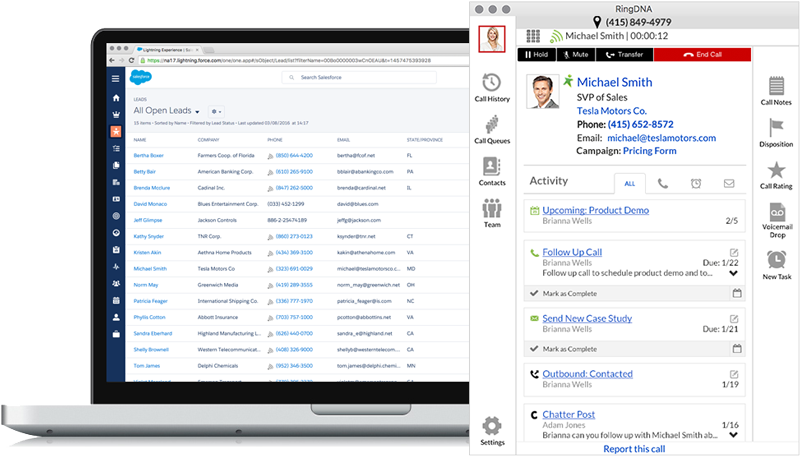Click email michael@teslamotors.com

[x=661, y=138]
